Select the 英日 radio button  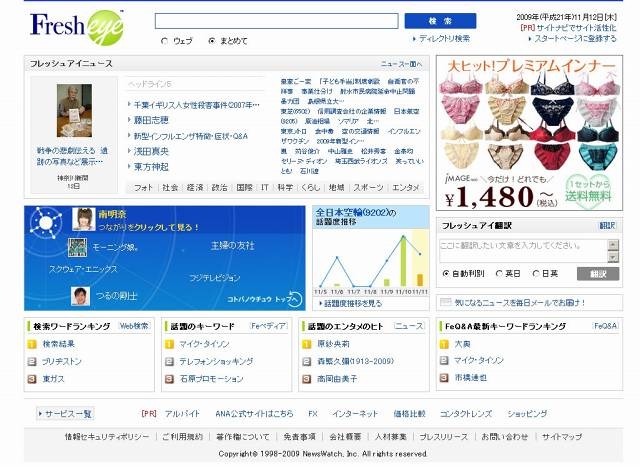[x=499, y=274]
